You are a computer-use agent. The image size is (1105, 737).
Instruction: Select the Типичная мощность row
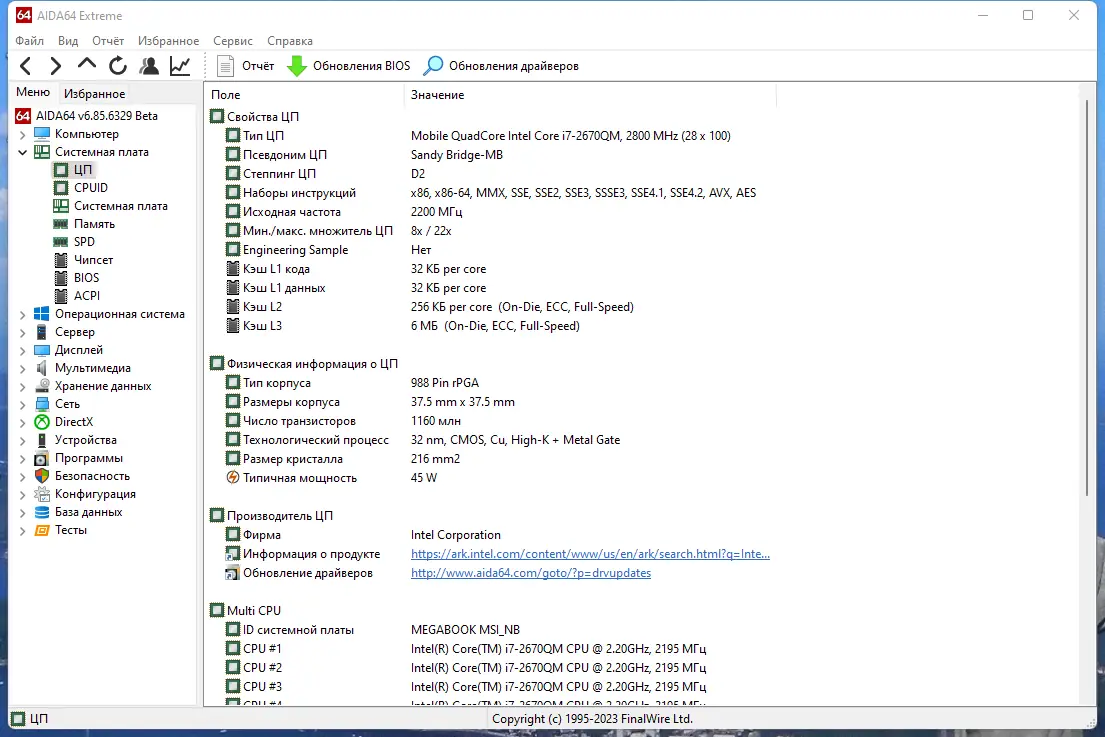click(x=331, y=478)
